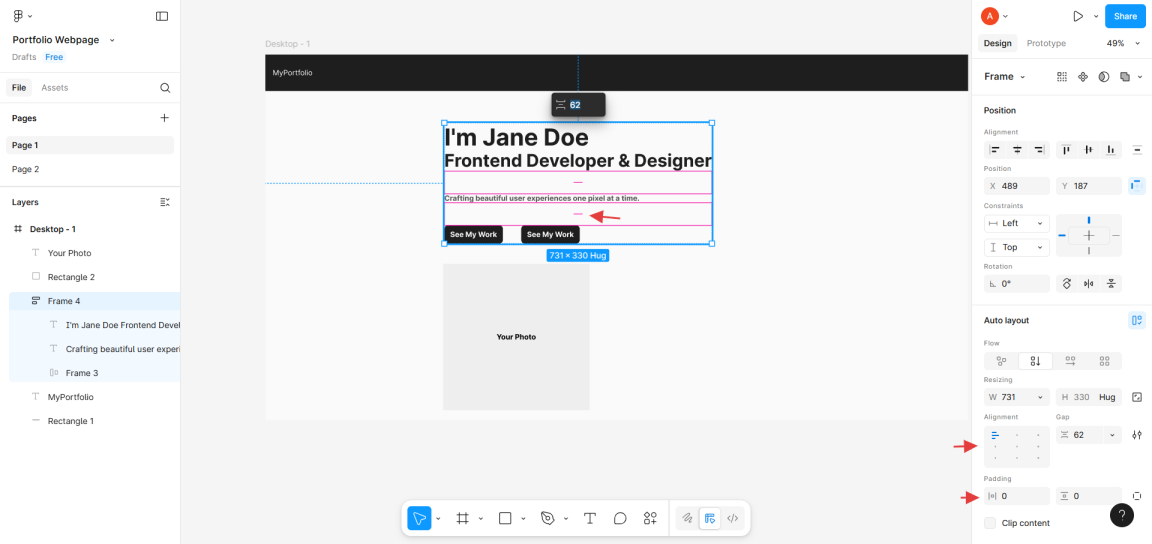
Task: Click the X position input field
Action: pyautogui.click(x=1018, y=186)
